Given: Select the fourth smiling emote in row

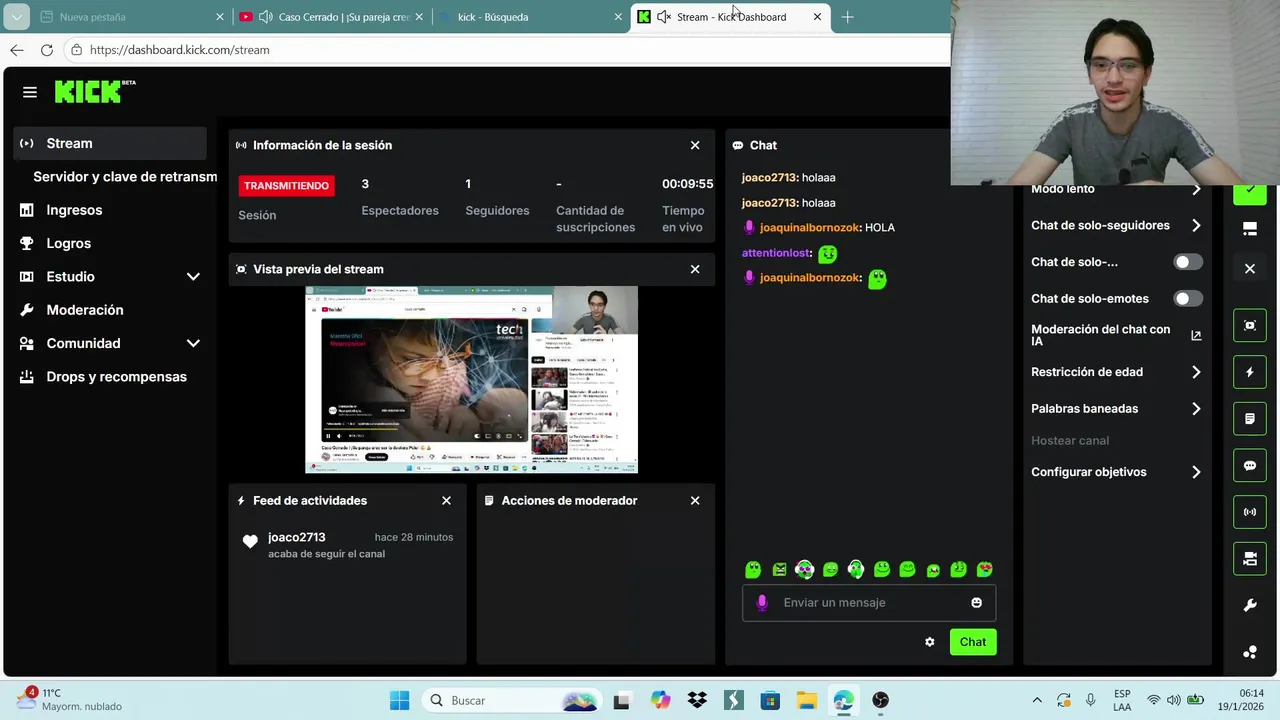Looking at the screenshot, I should click(x=830, y=569).
